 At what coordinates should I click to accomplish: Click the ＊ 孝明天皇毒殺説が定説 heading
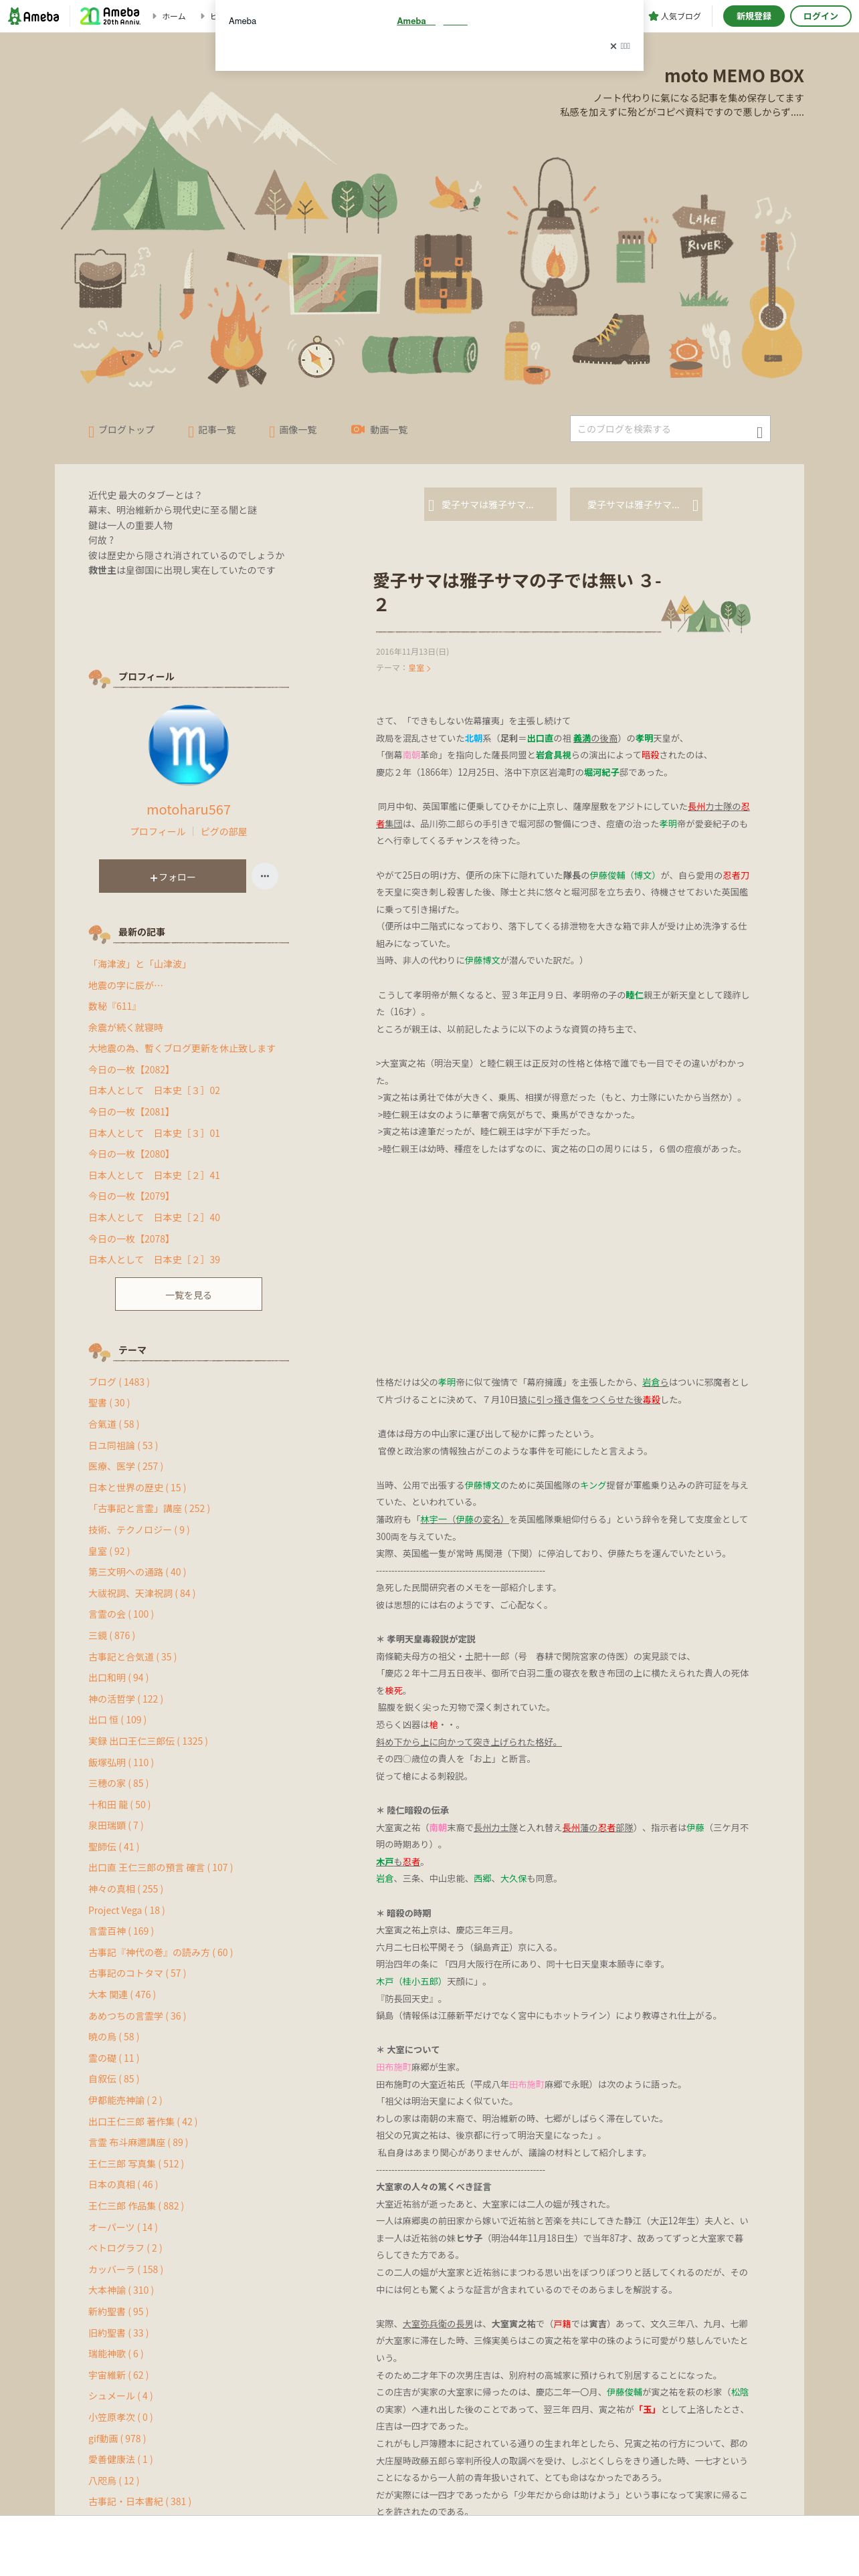click(426, 1639)
